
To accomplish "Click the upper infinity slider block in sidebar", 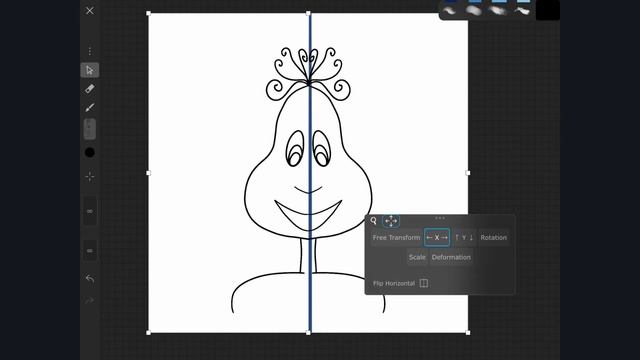I will tap(90, 211).
